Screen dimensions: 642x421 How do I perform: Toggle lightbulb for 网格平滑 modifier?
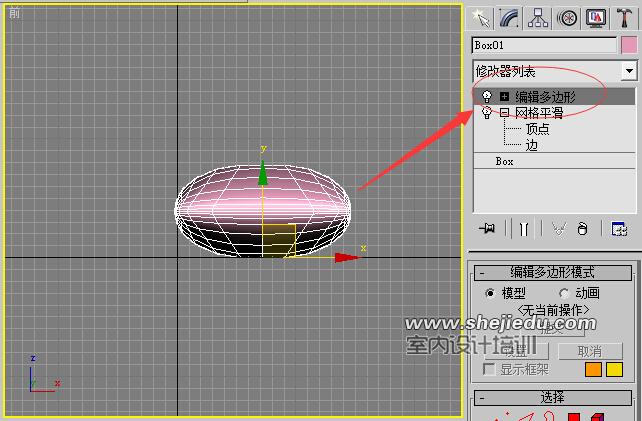click(x=486, y=113)
